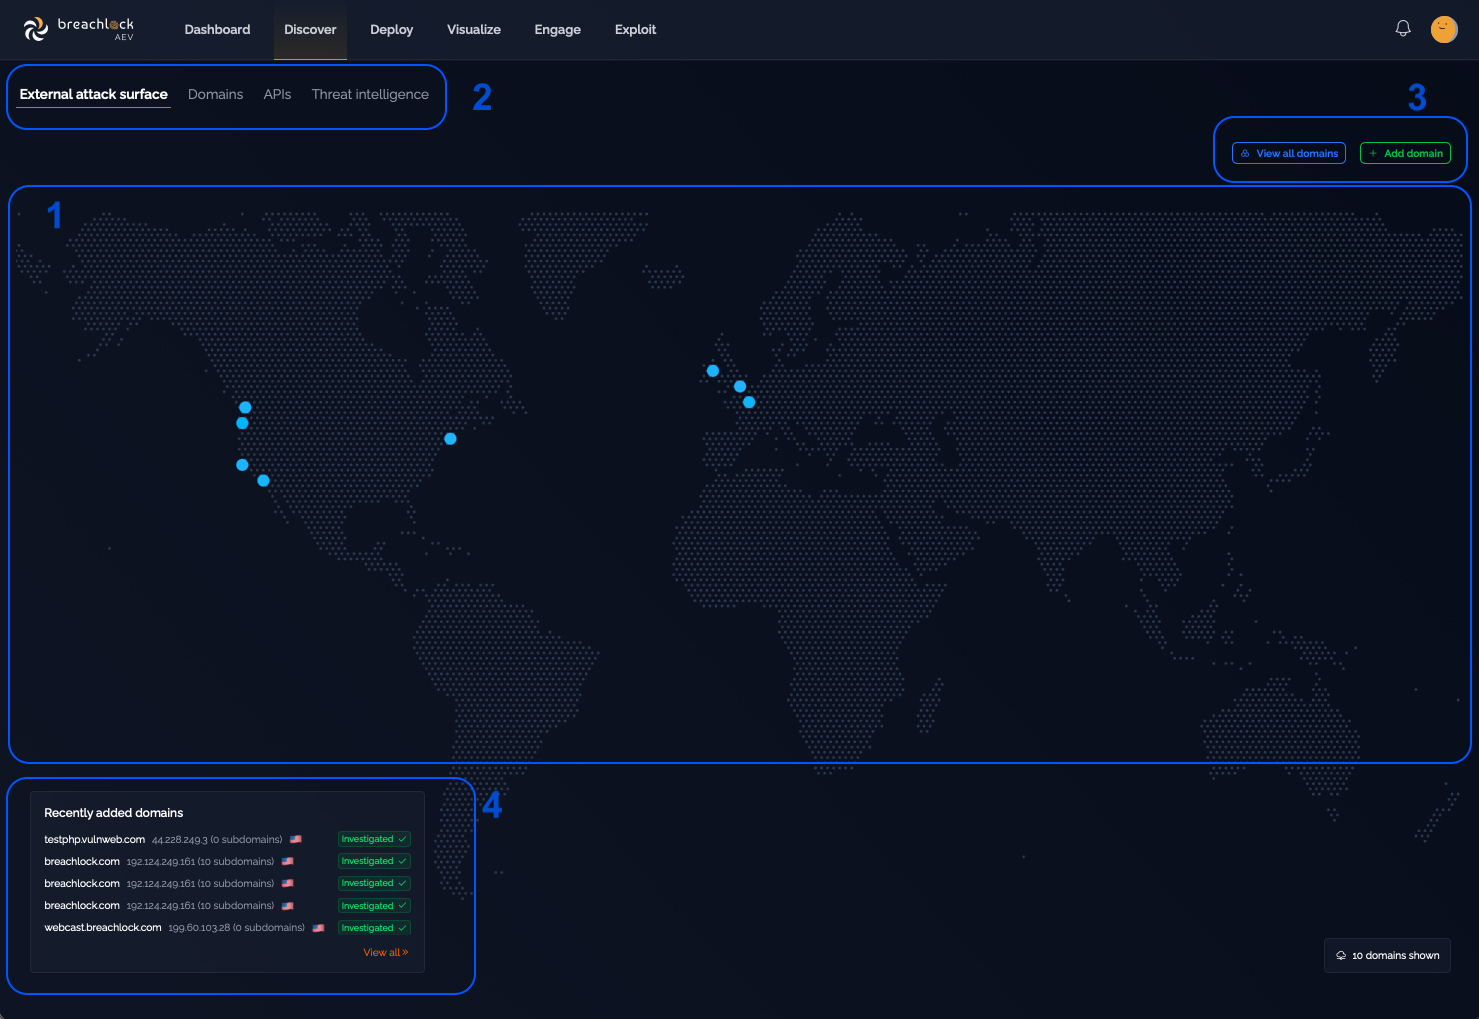The width and height of the screenshot is (1479, 1019).
Task: Go to the Dashboard menu
Action: click(x=217, y=30)
